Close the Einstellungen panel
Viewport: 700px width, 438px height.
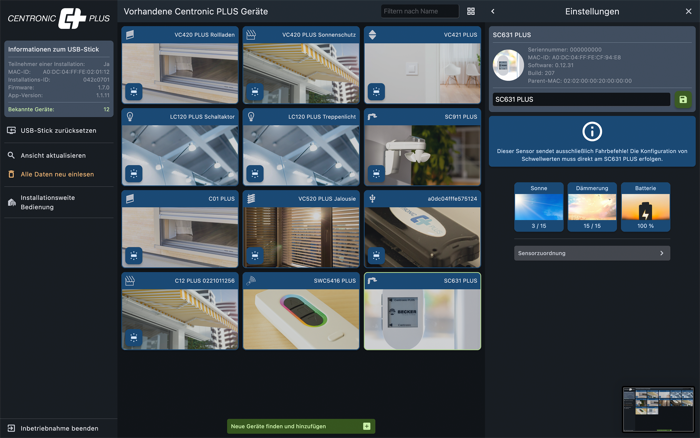coord(688,11)
